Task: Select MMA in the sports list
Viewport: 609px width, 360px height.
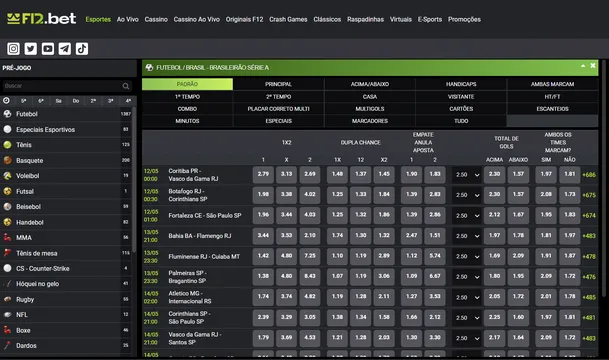Action: coord(66,237)
